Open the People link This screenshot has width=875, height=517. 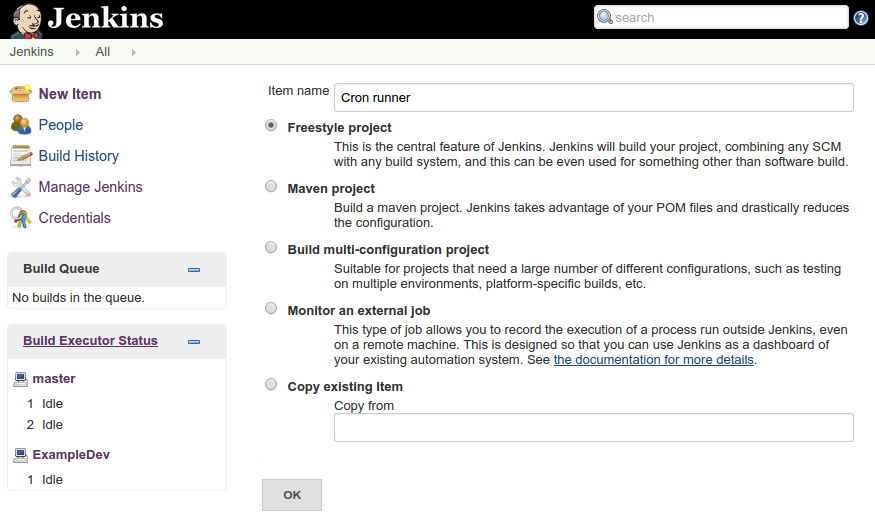61,125
